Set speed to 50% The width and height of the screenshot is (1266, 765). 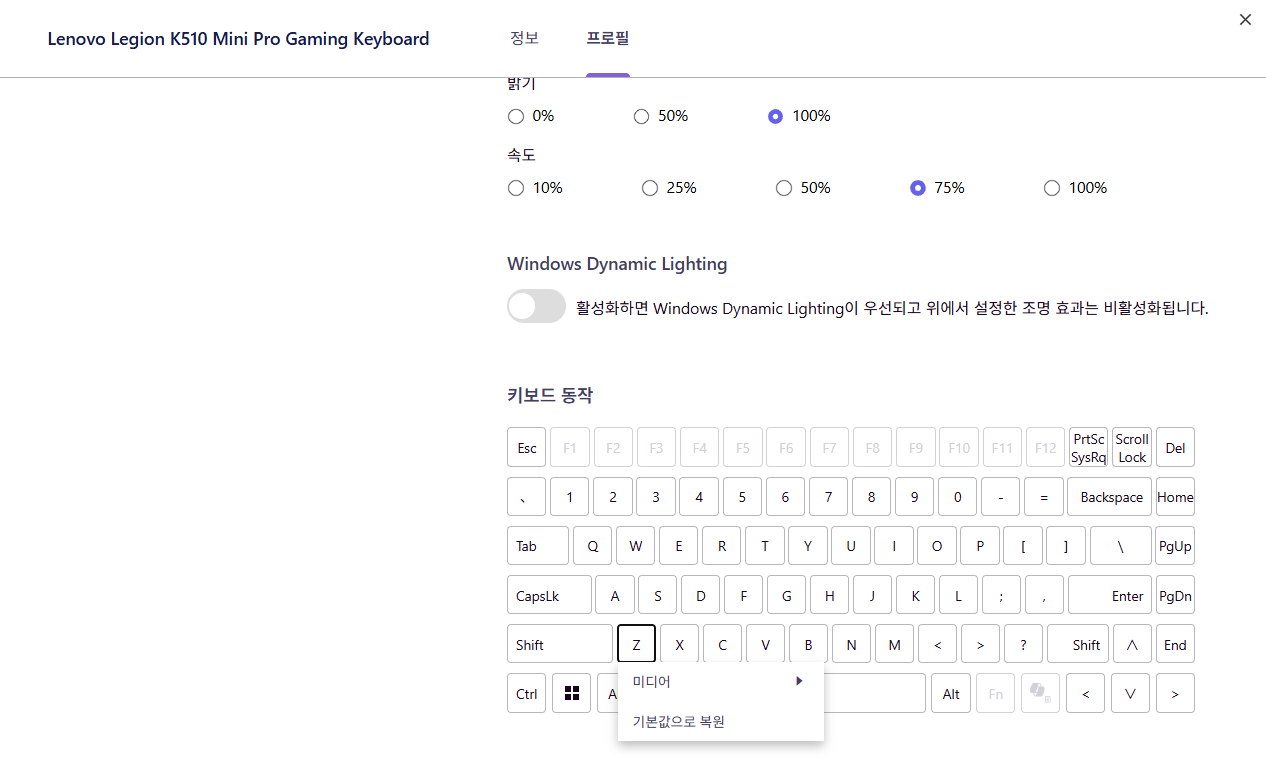[784, 188]
